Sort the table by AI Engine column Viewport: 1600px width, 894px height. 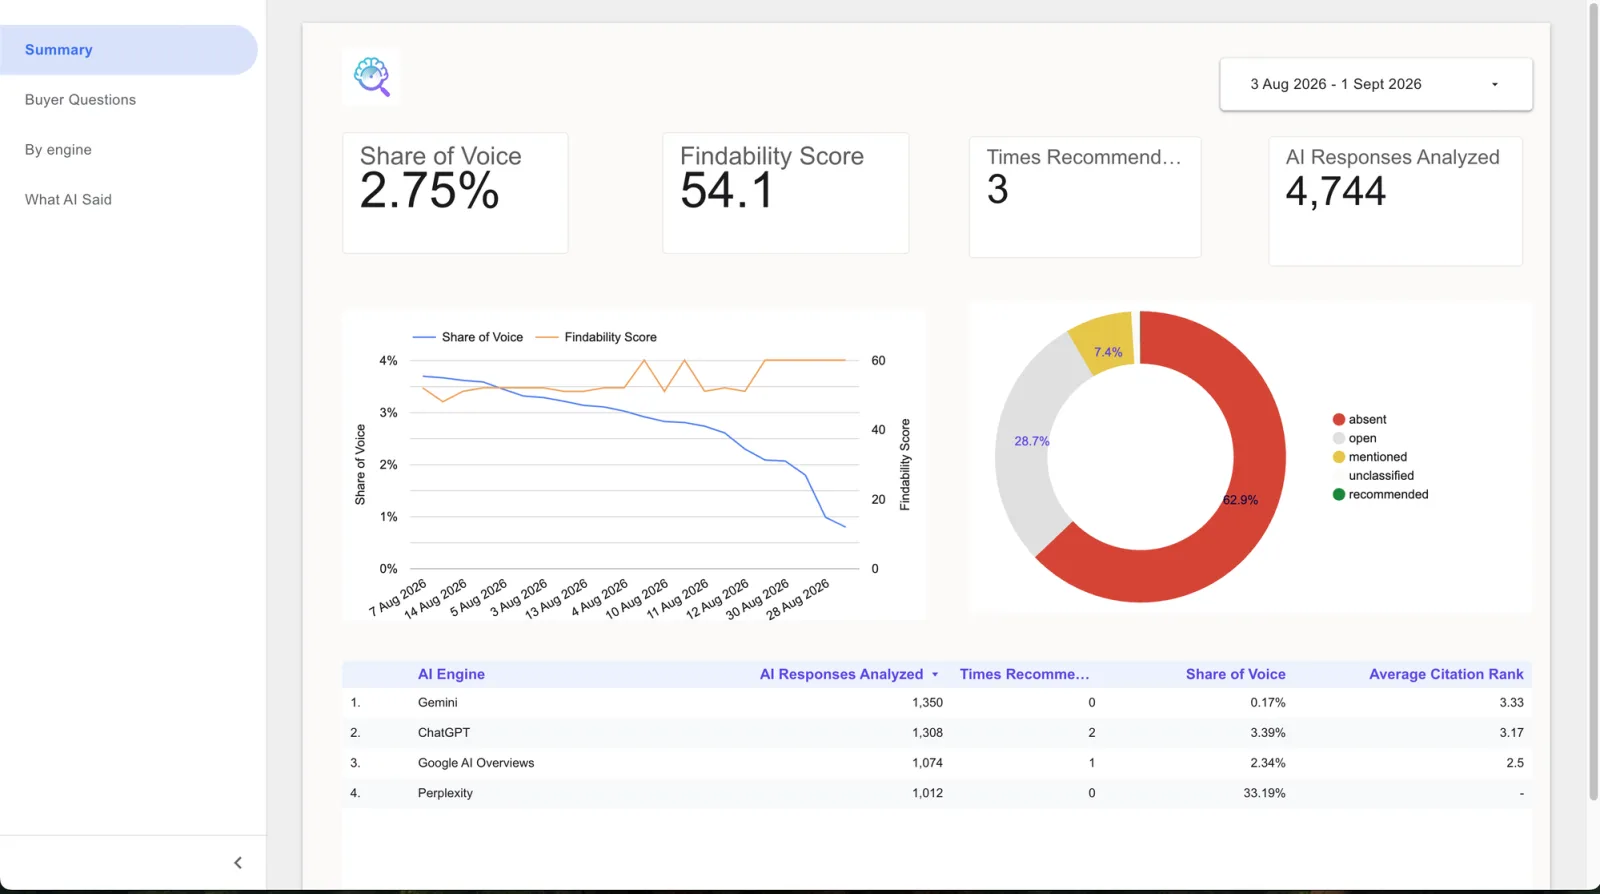point(451,674)
